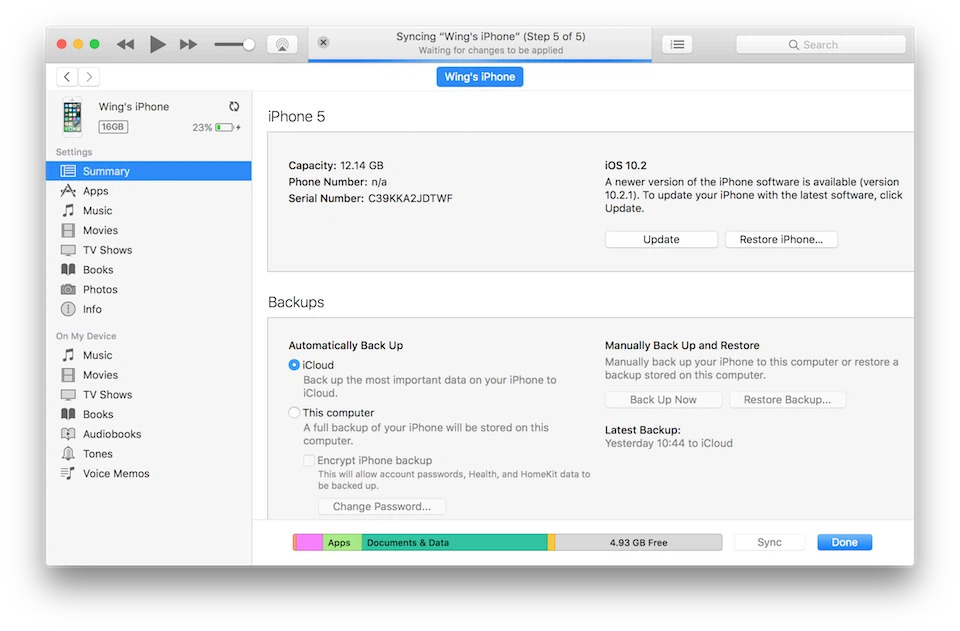Viewport: 960px width, 631px height.
Task: Open Voice Memos under On My Device
Action: pyautogui.click(x=149, y=473)
